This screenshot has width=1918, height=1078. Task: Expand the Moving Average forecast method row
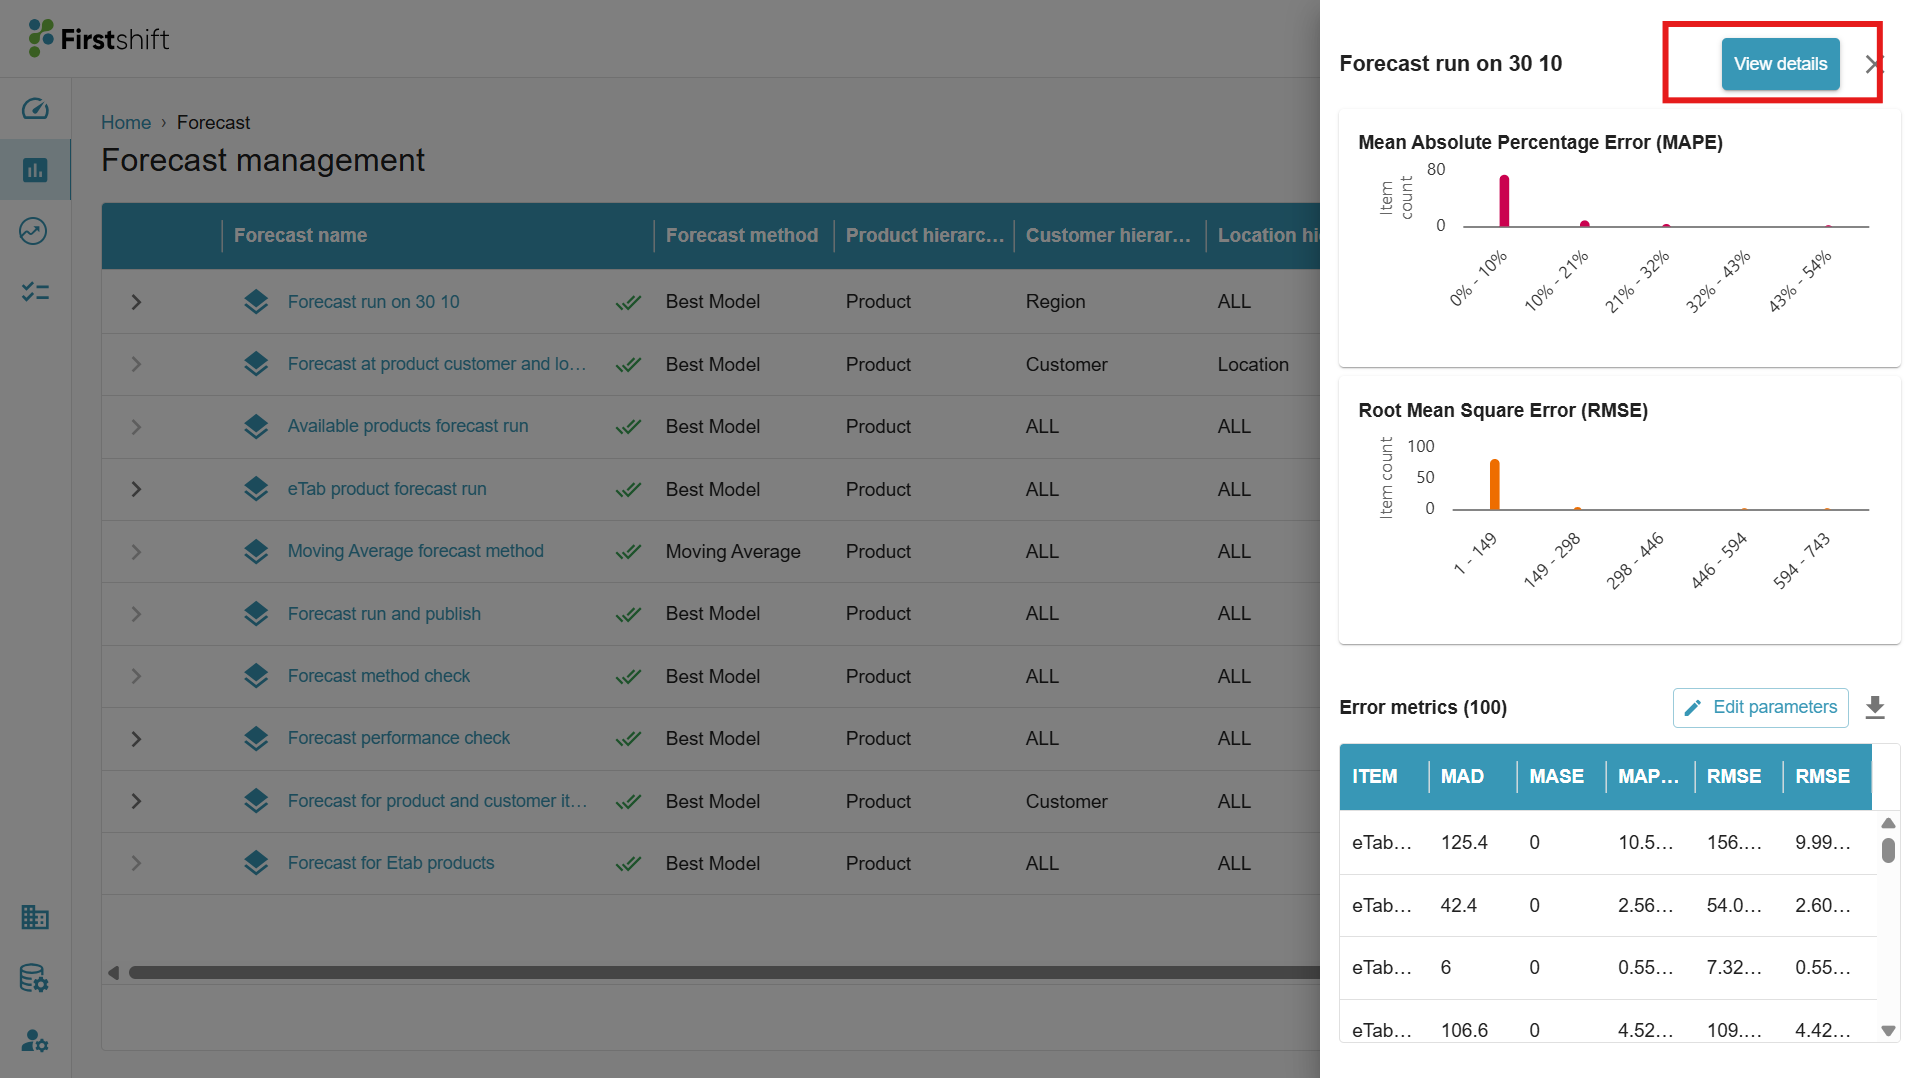(x=136, y=552)
